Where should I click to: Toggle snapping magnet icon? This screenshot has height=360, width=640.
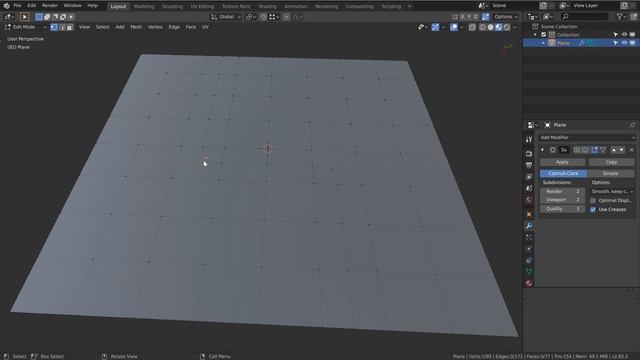click(x=263, y=17)
